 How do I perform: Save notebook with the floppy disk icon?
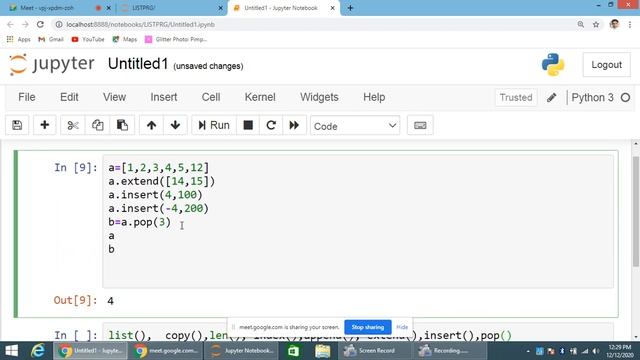coord(17,125)
